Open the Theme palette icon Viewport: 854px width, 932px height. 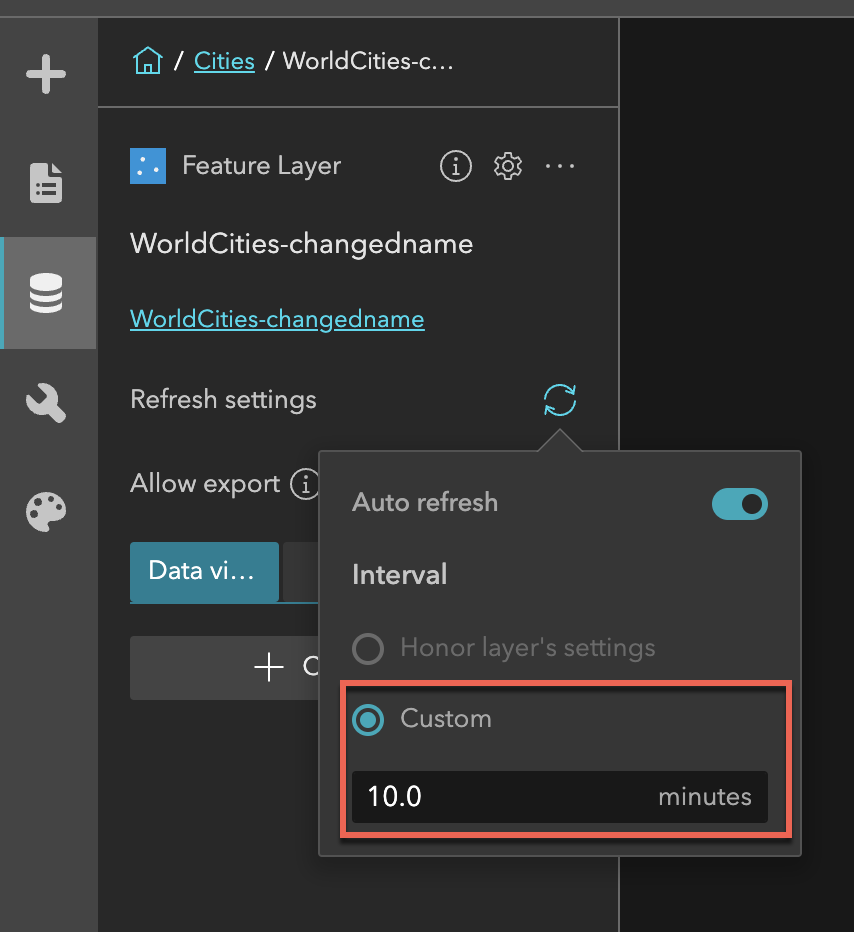coord(46,513)
